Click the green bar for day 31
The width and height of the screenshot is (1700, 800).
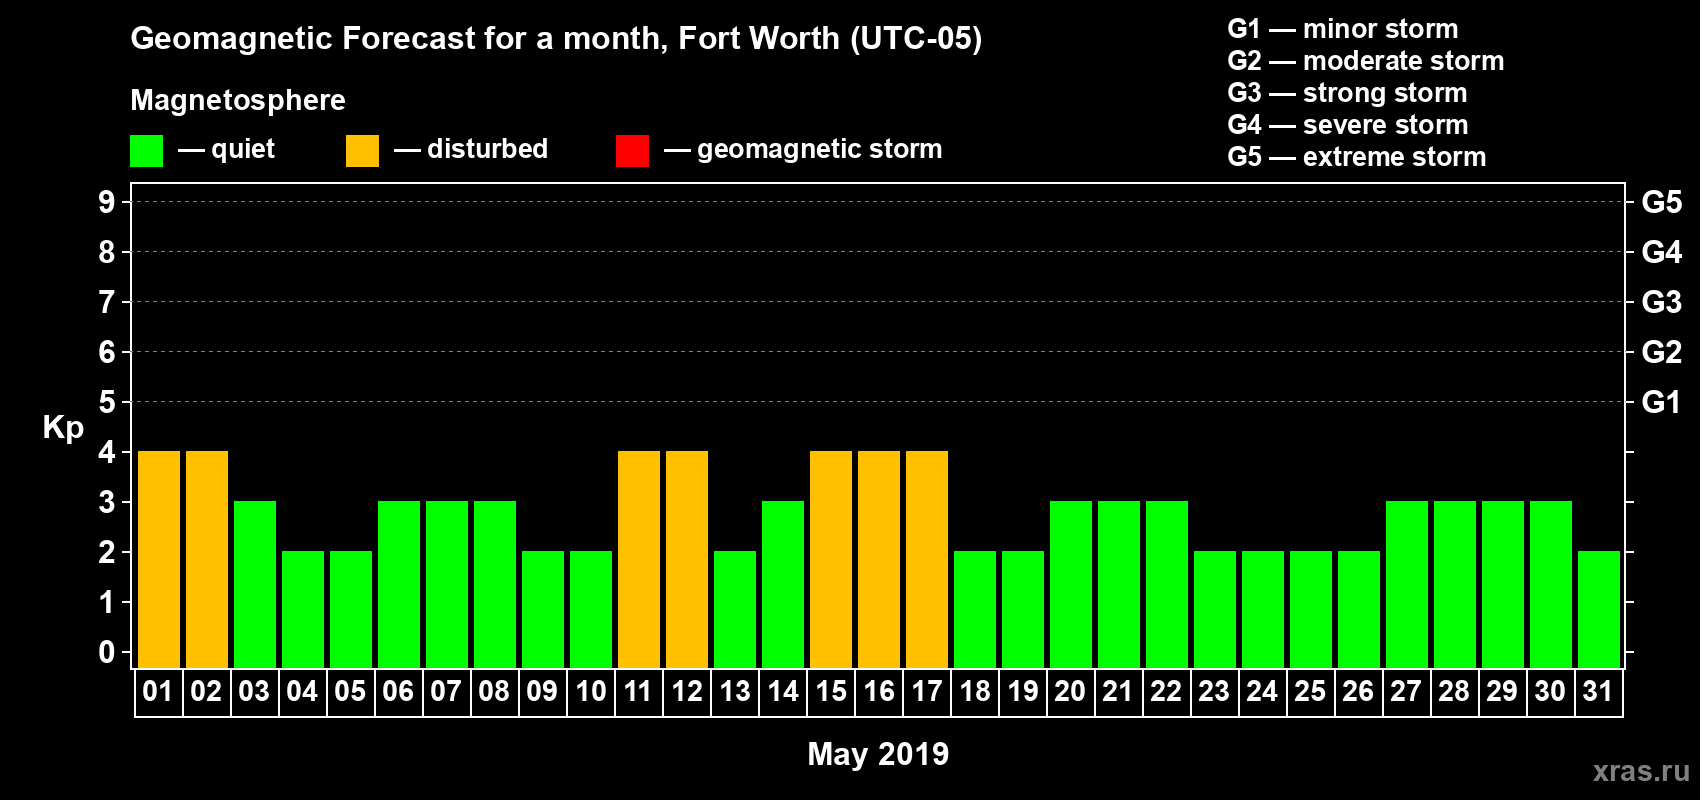[1599, 609]
